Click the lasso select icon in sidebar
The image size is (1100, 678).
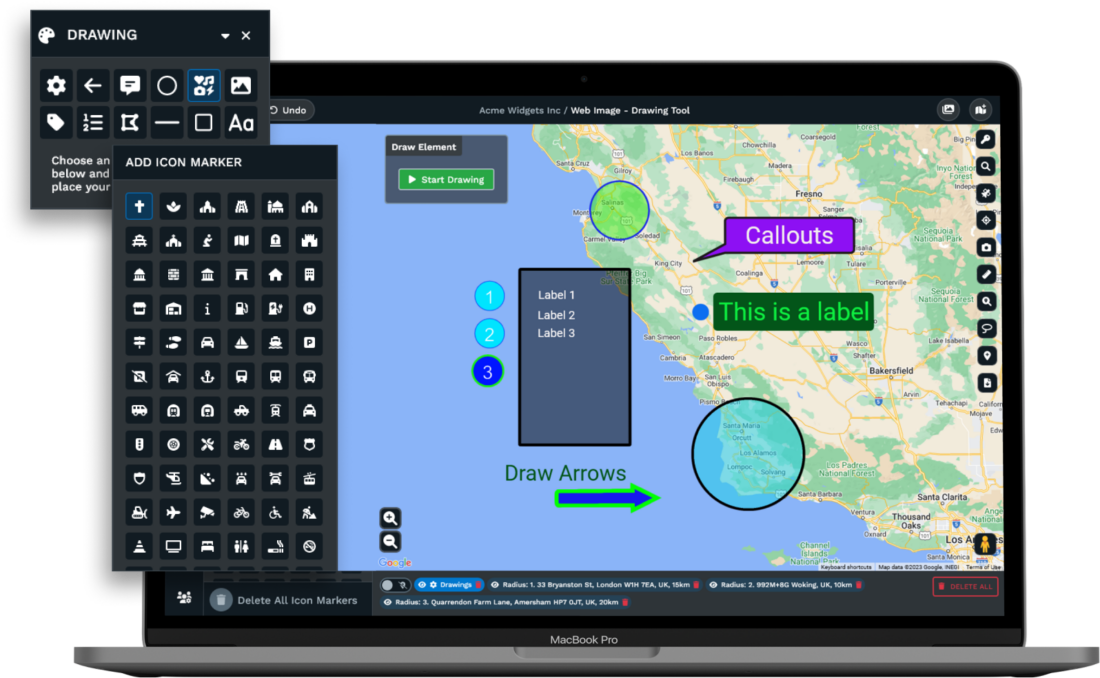986,328
